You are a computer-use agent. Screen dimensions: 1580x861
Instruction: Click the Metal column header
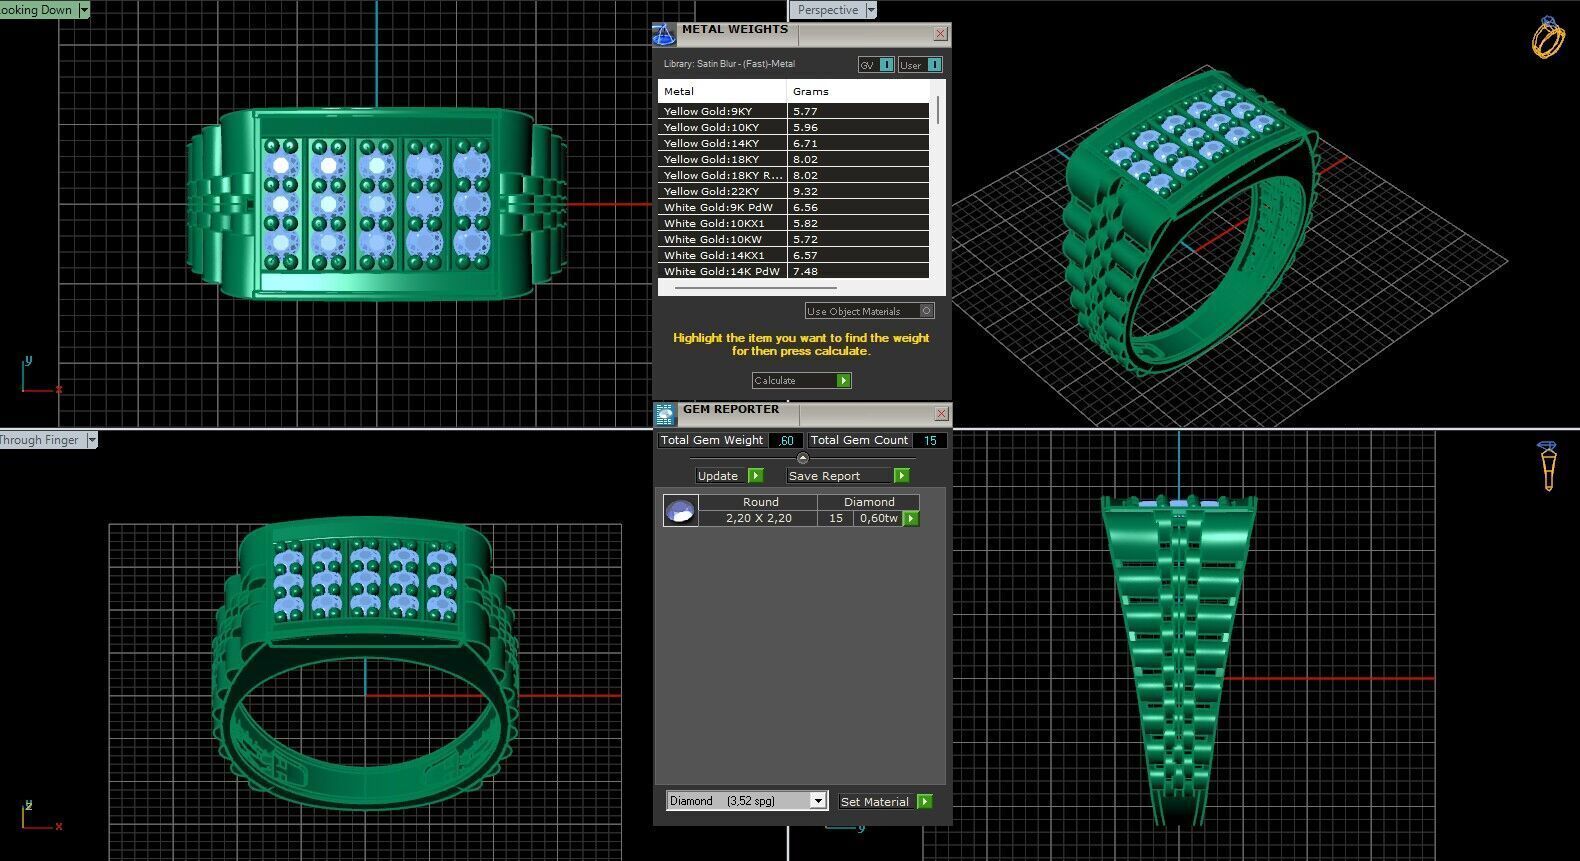[722, 91]
